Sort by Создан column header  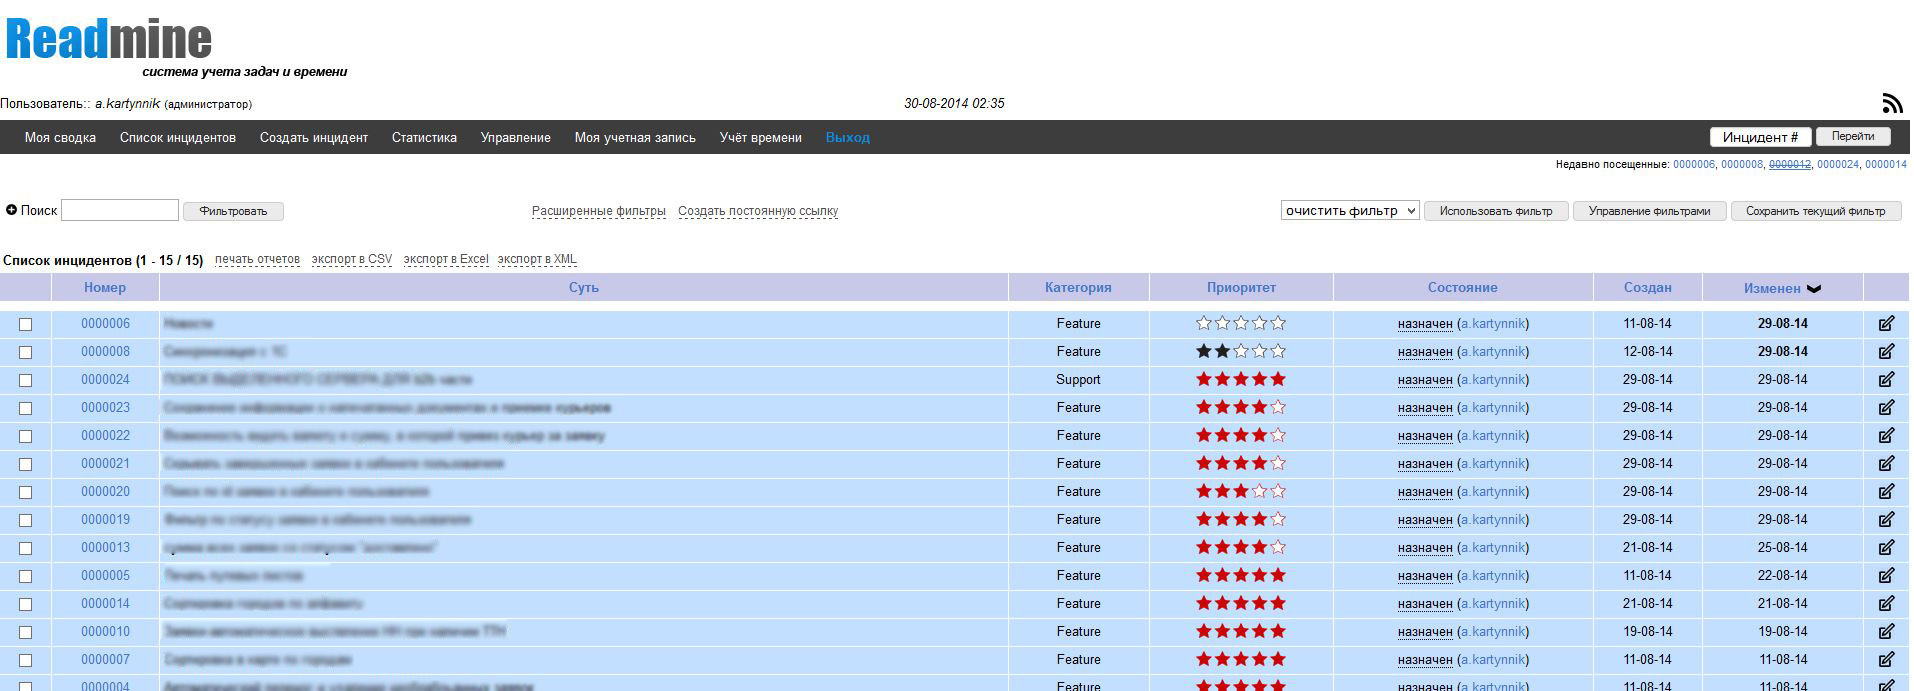coord(1647,288)
